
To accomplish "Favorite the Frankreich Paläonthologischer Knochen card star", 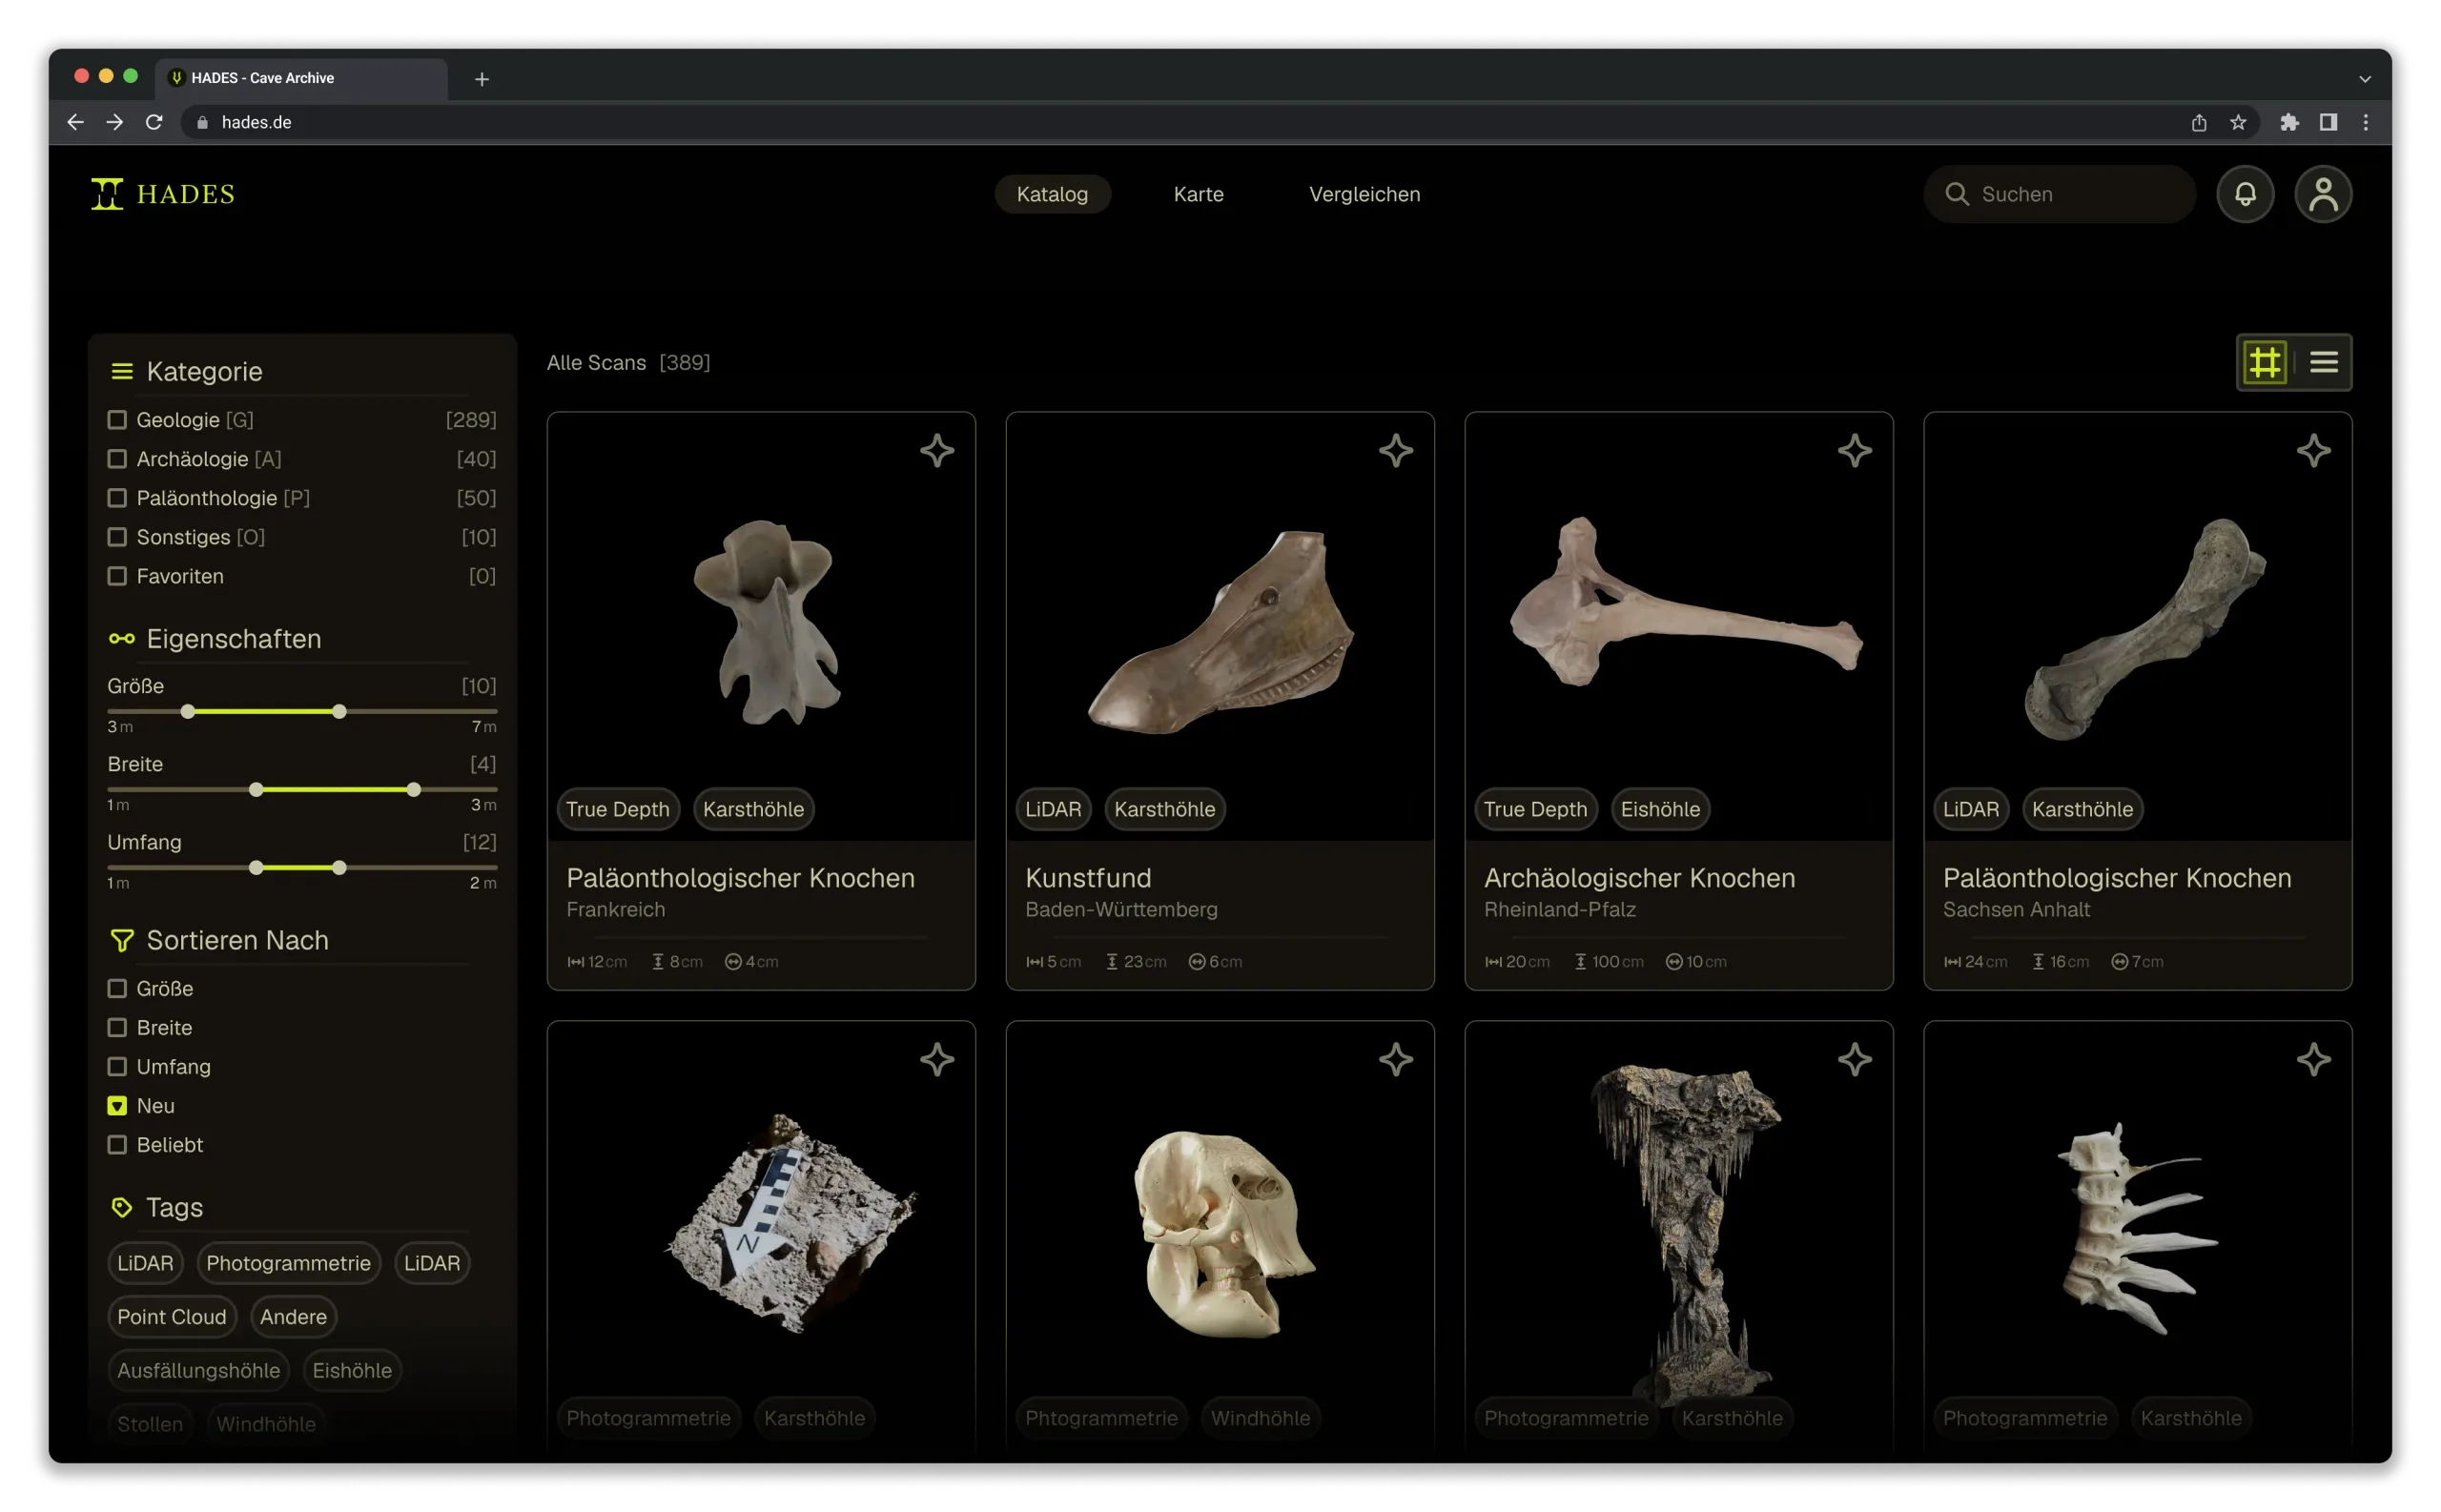I will click(x=937, y=451).
